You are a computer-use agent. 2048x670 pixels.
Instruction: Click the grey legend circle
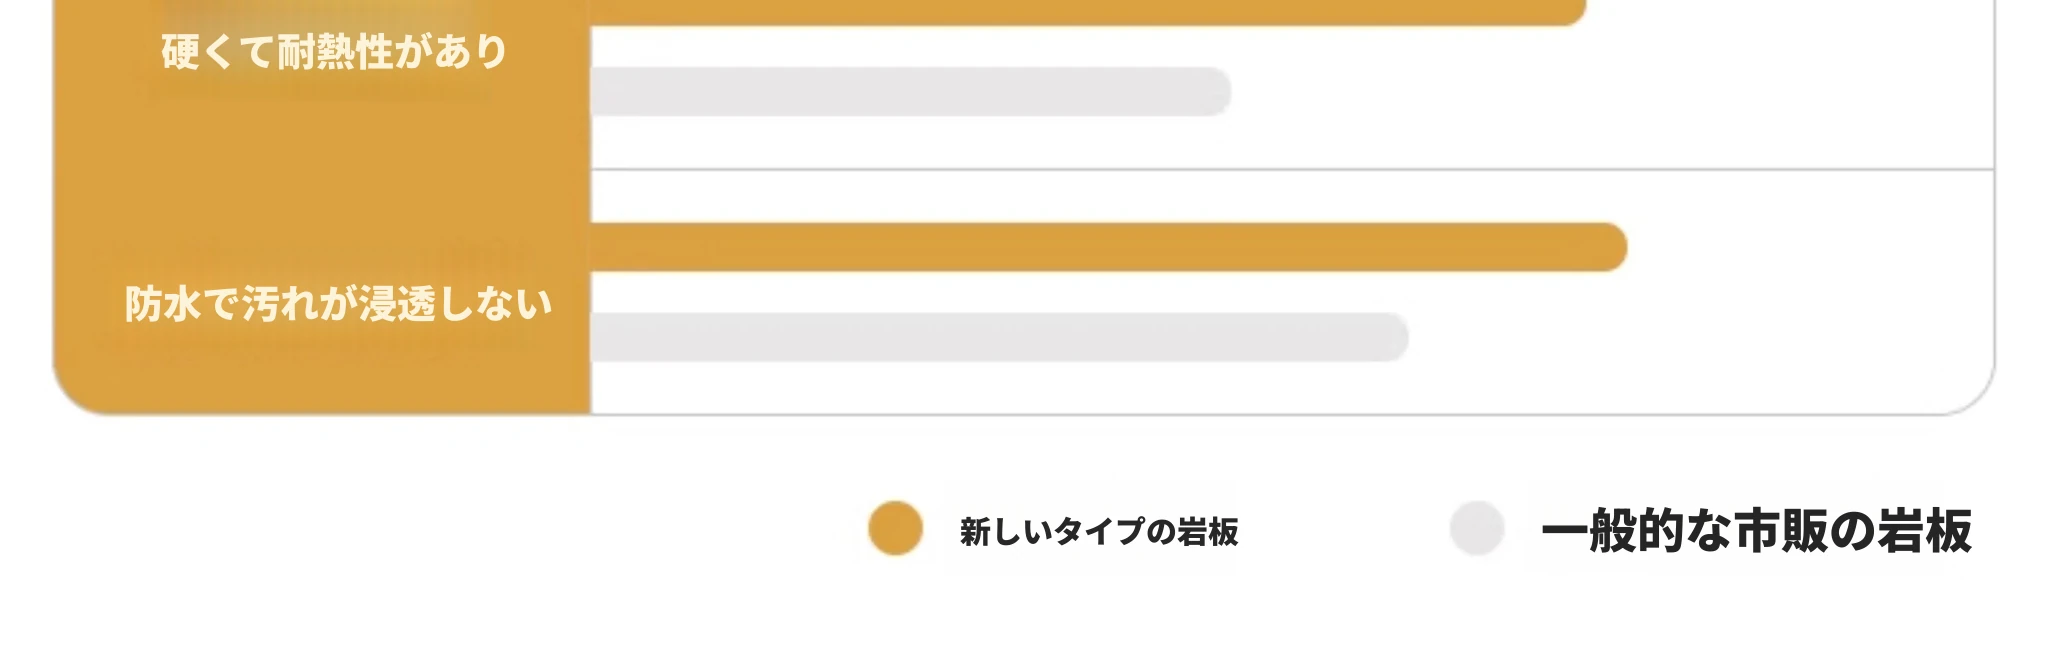tap(1477, 528)
